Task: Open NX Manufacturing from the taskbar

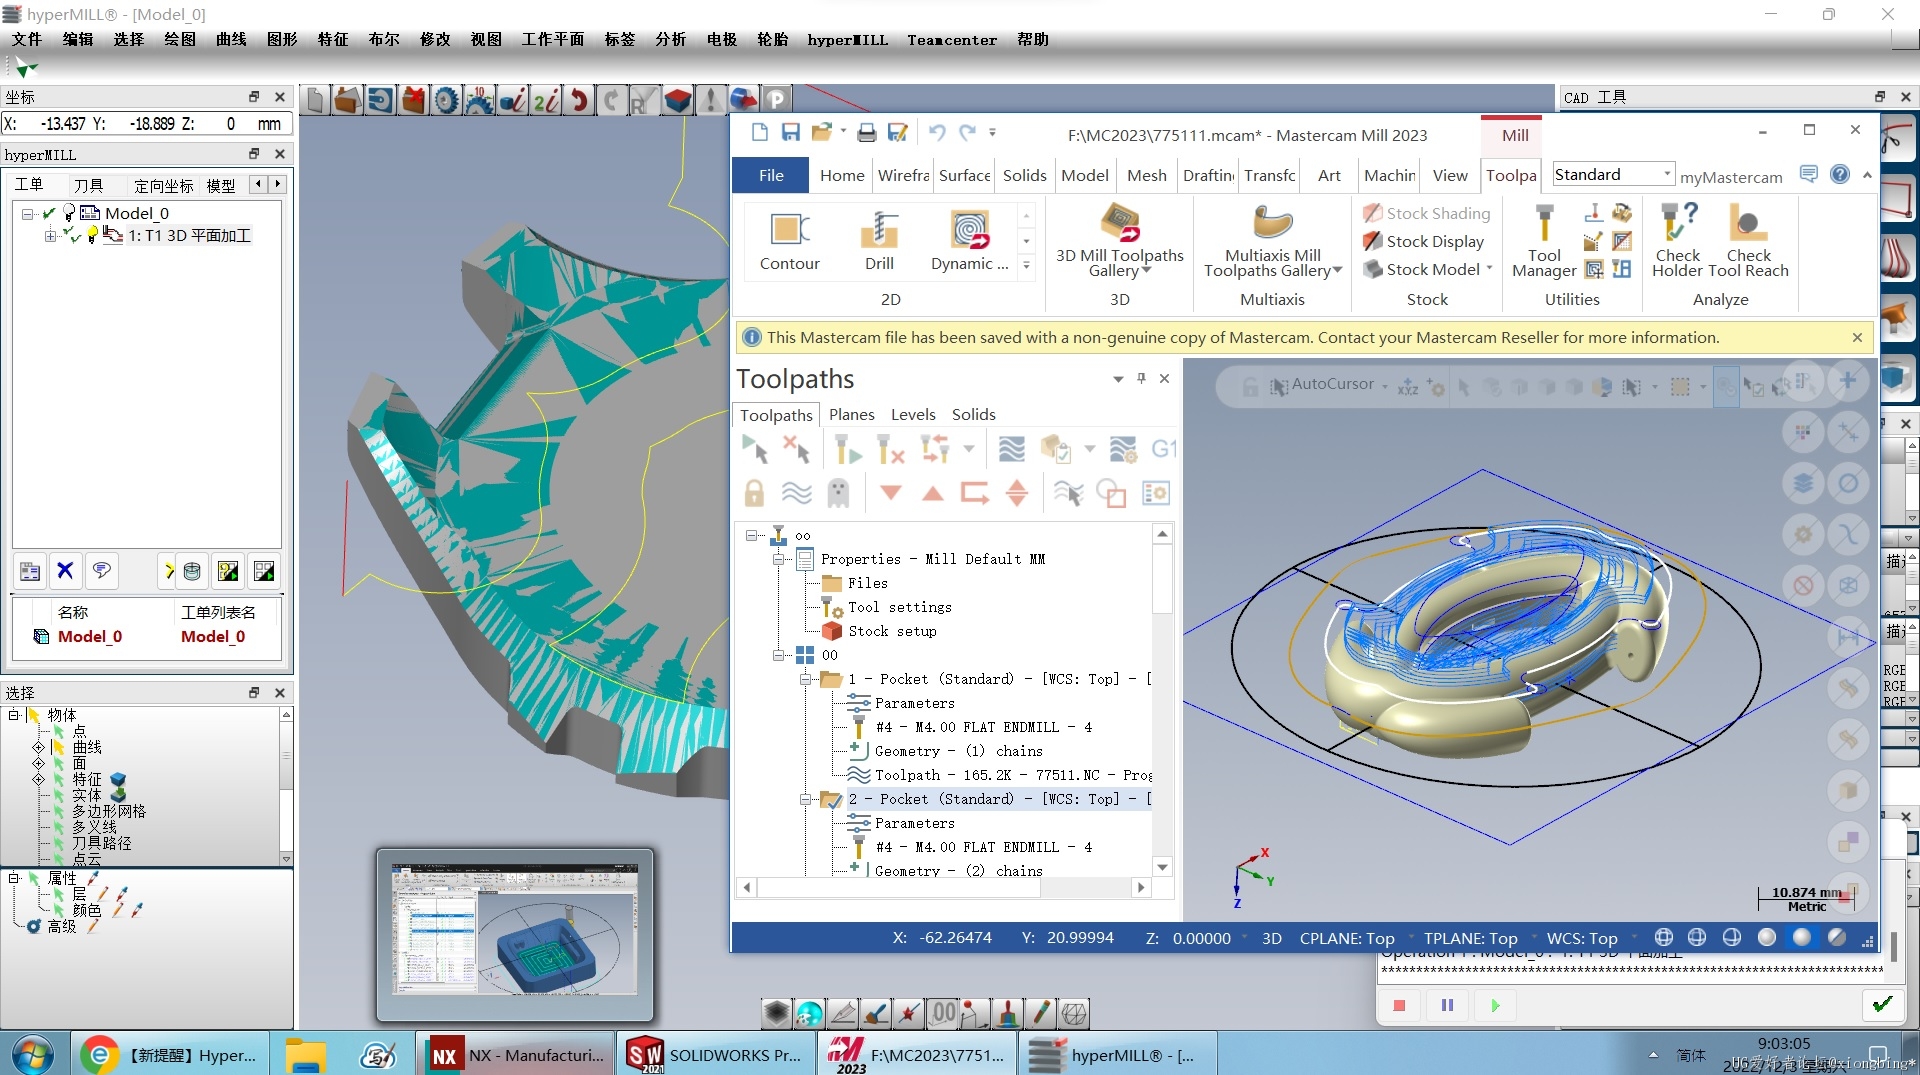Action: (x=516, y=1055)
